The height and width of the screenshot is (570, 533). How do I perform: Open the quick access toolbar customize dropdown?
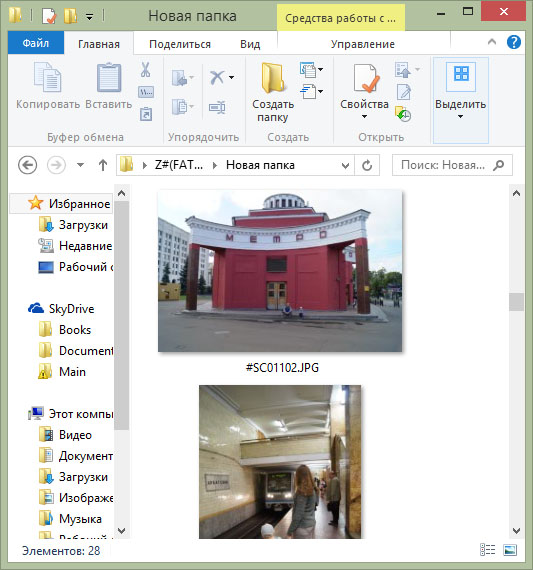click(x=89, y=17)
